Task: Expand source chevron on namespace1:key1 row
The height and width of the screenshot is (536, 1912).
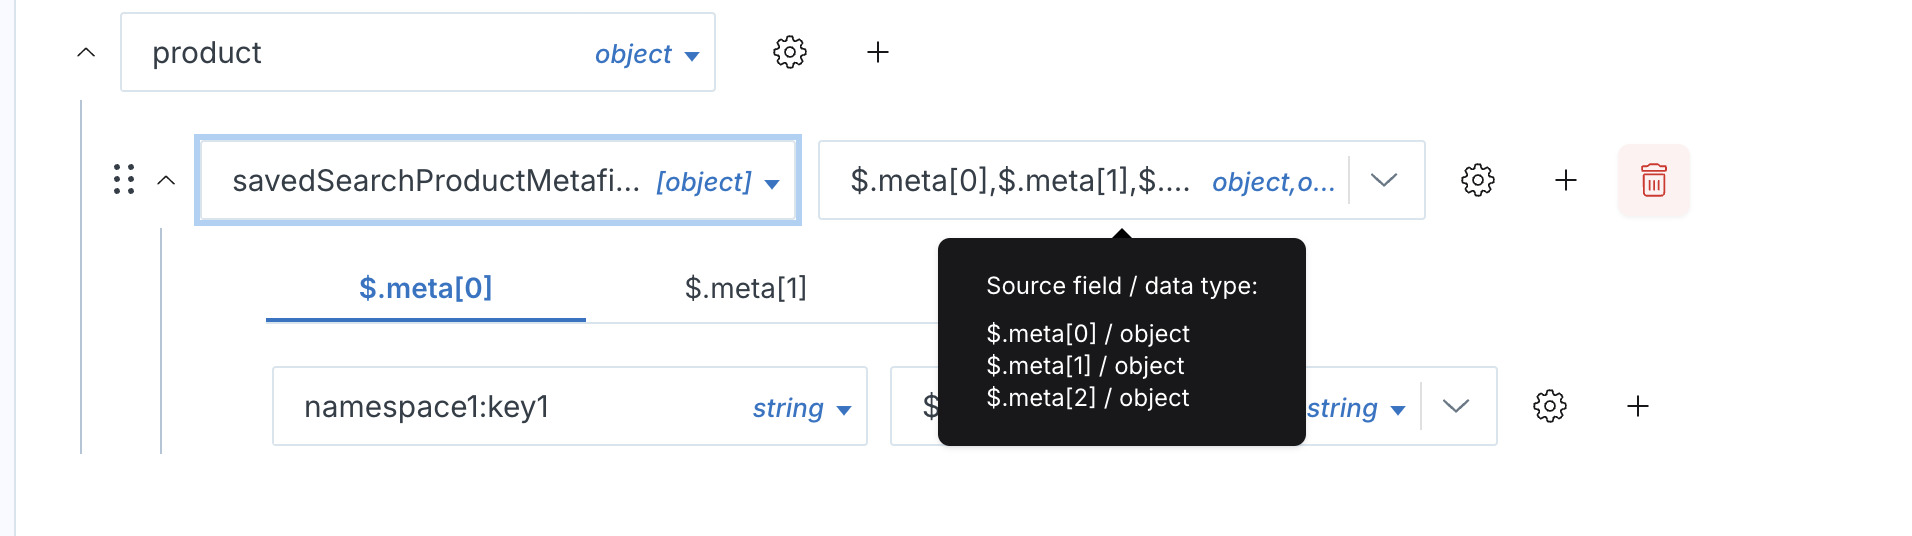Action: click(1456, 406)
